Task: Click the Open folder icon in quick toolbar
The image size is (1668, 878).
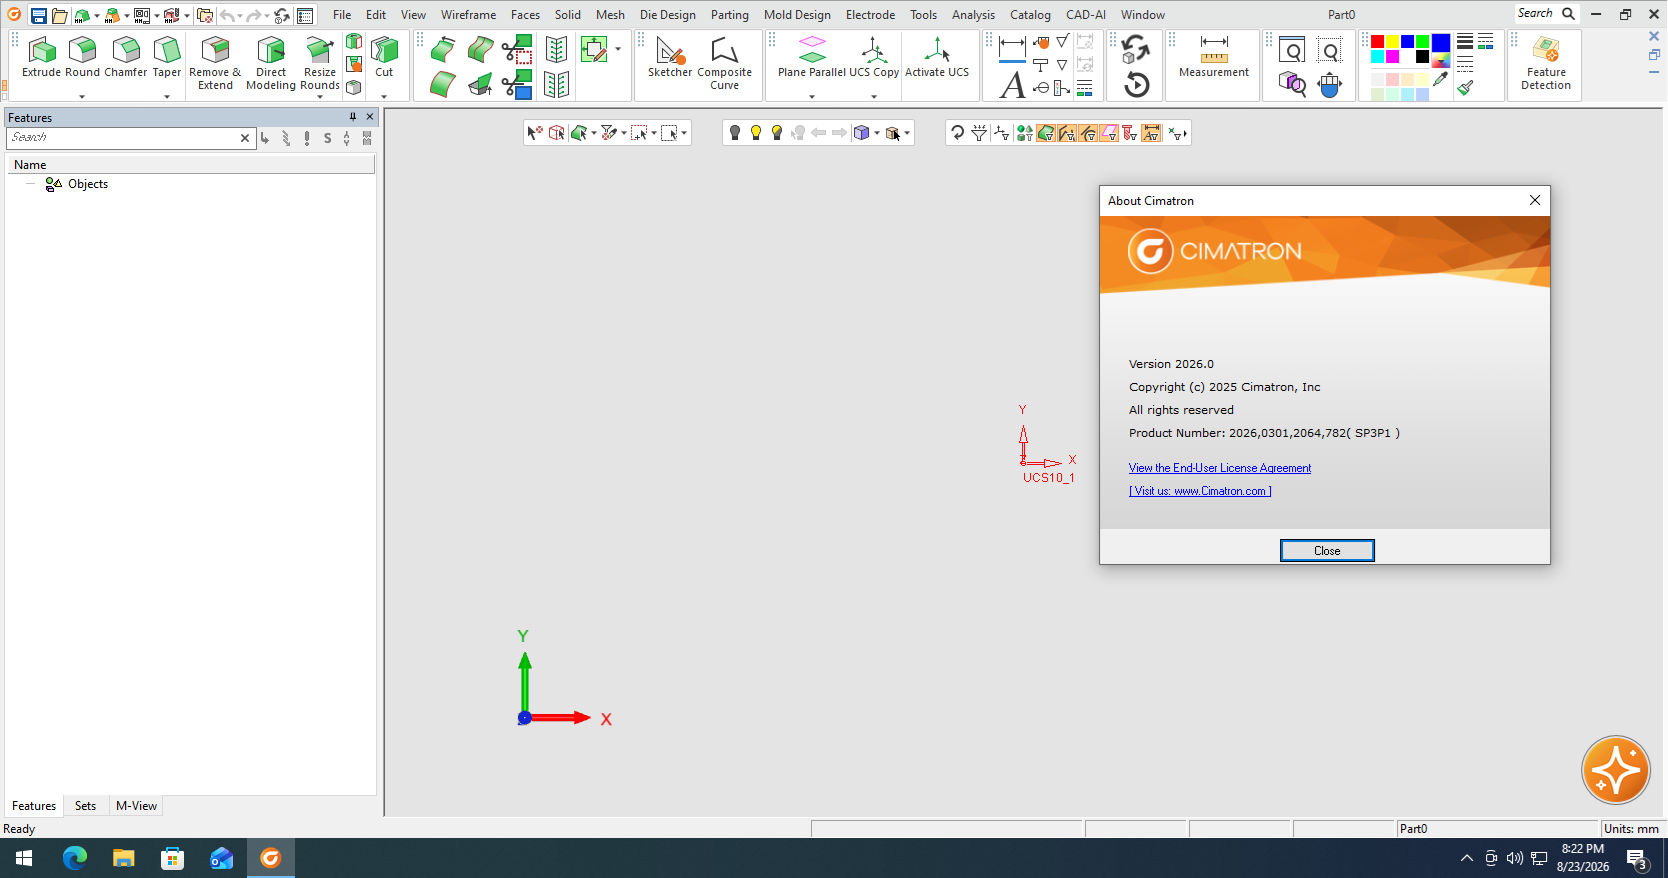Action: point(60,15)
